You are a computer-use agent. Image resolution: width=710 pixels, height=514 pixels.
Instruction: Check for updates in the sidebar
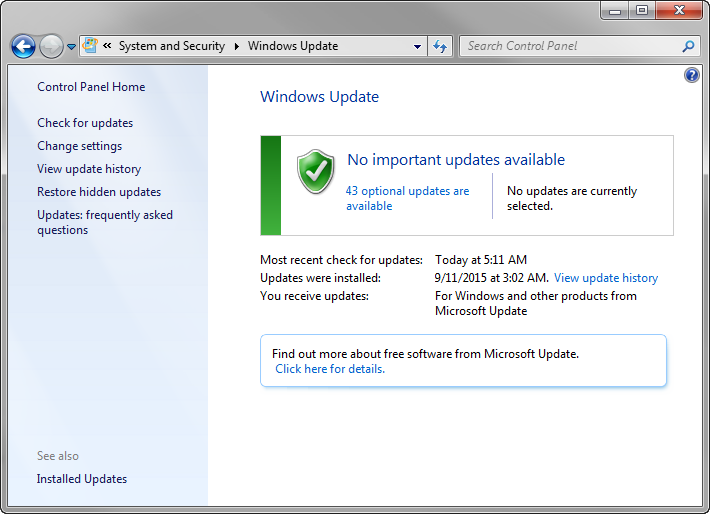pos(85,123)
